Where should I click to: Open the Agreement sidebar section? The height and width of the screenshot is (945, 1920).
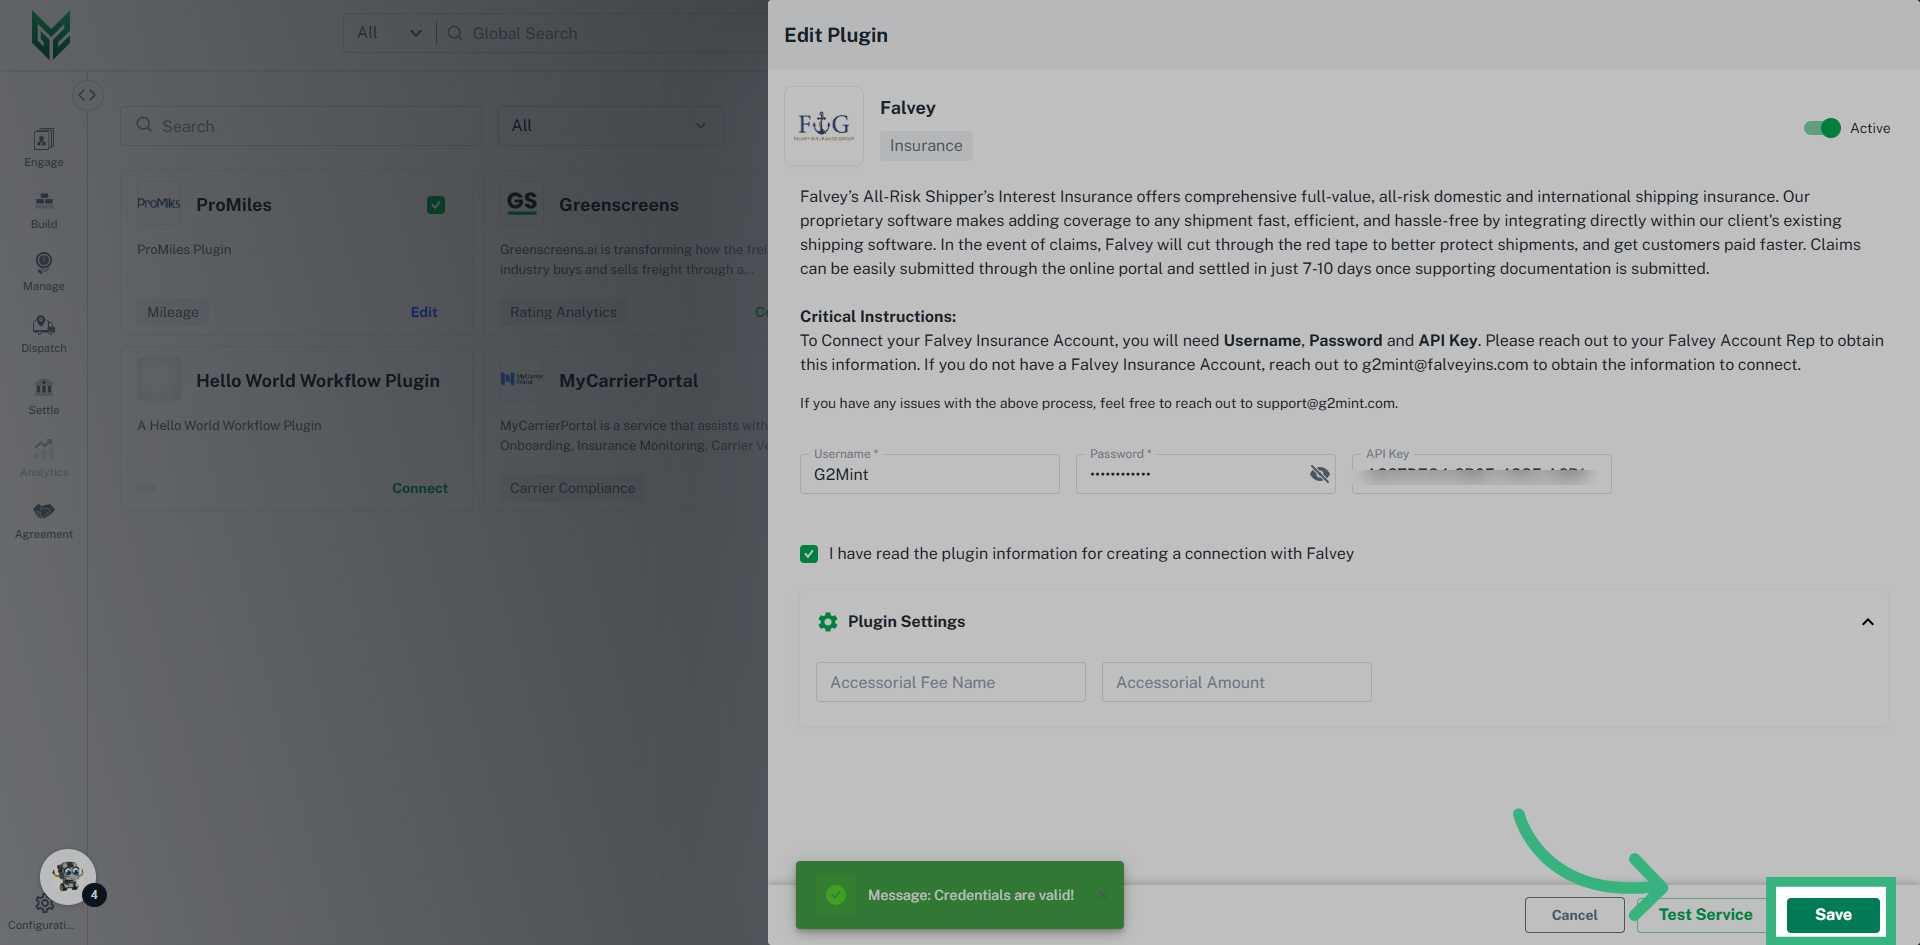point(44,519)
